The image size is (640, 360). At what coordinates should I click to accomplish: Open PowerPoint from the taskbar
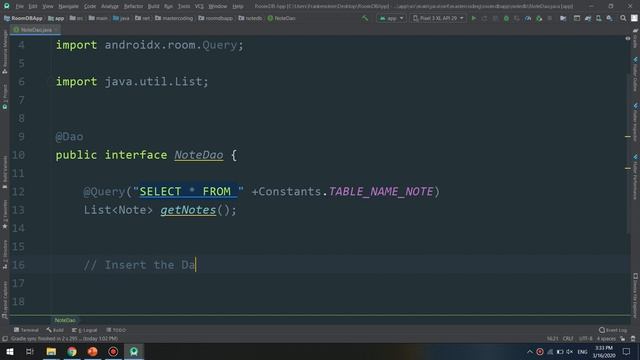pyautogui.click(x=93, y=351)
